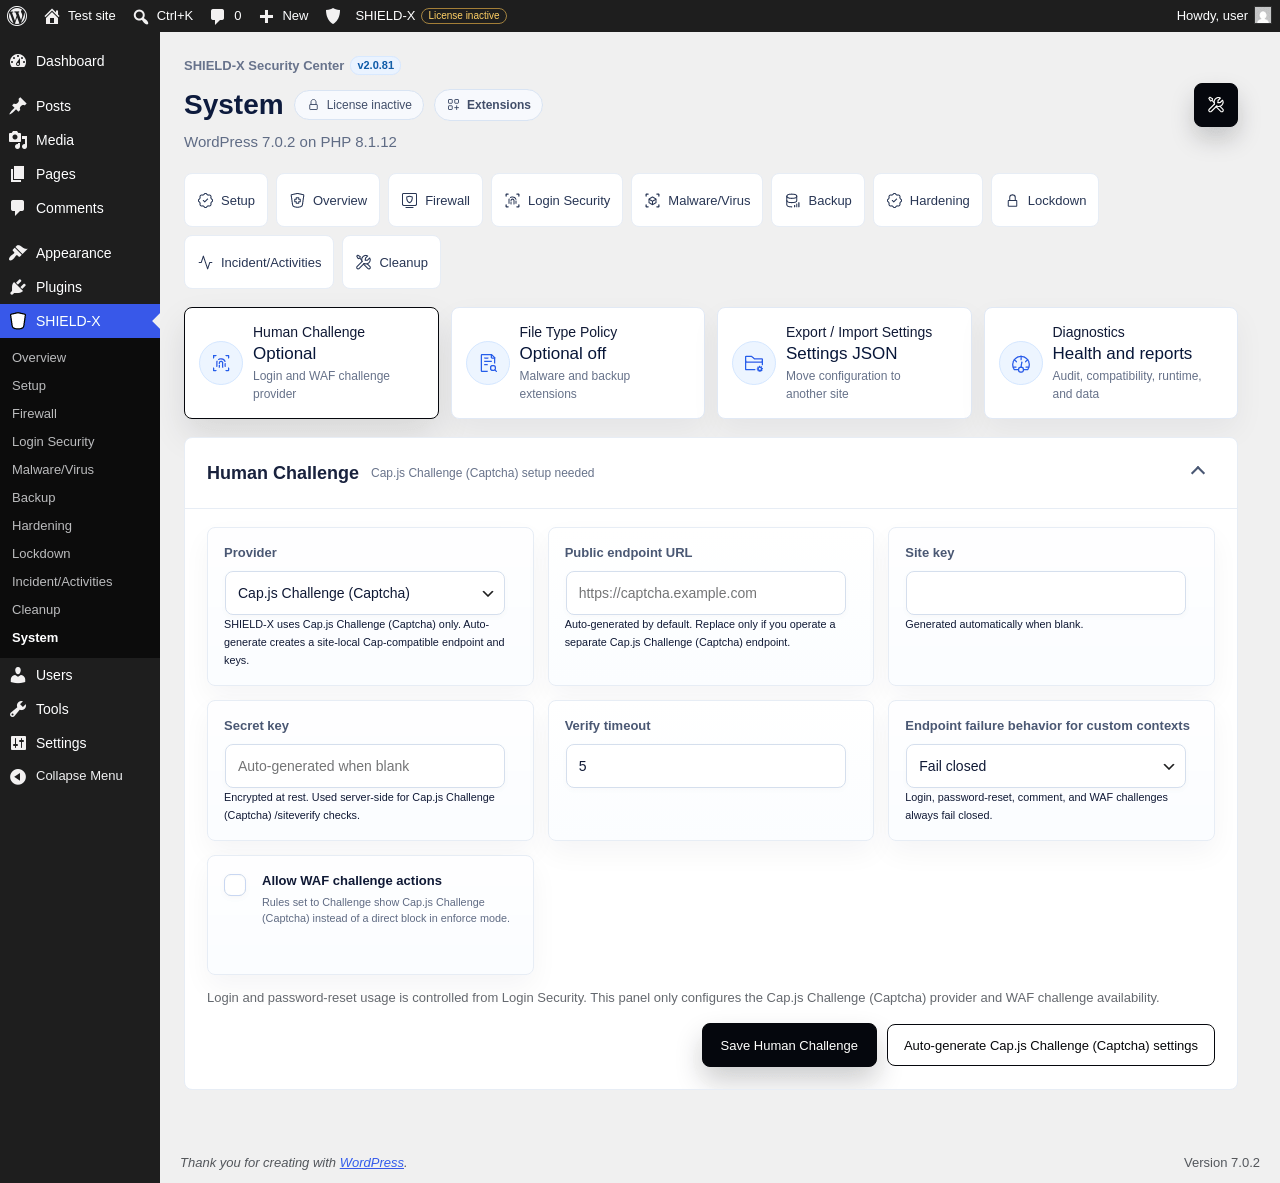Click the Export / Import Settings folder icon

754,363
